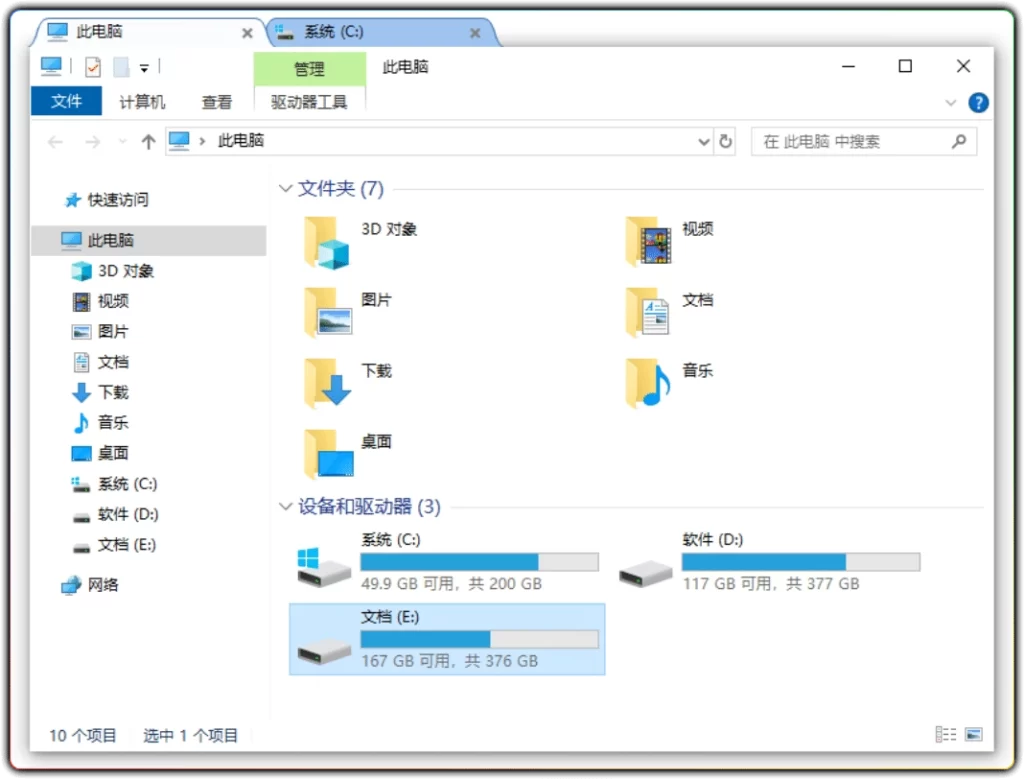Open the 文件 menu
Image resolution: width=1024 pixels, height=779 pixels.
tap(66, 101)
